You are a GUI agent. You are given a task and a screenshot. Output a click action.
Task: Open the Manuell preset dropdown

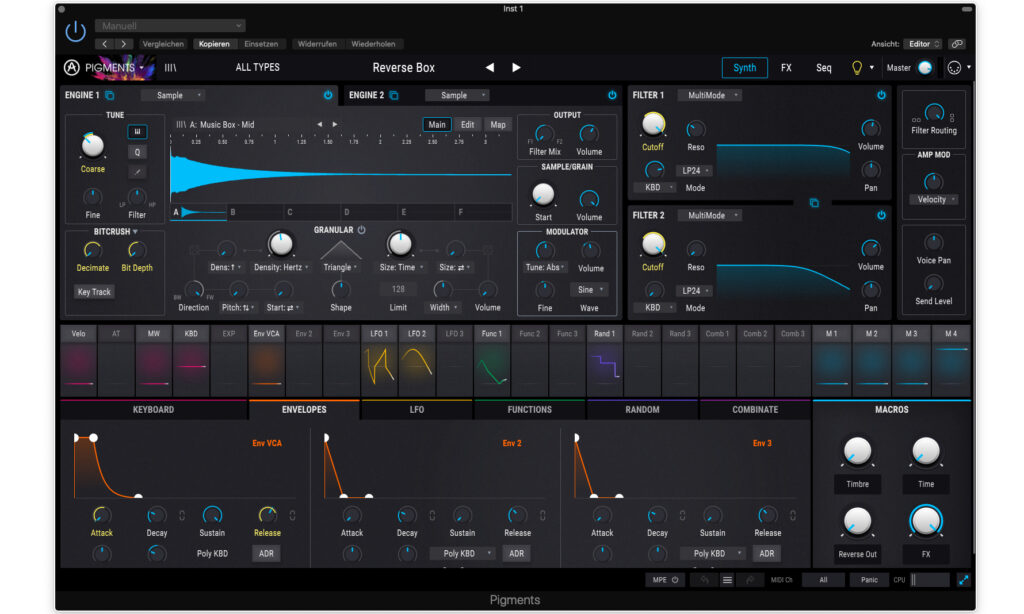170,26
